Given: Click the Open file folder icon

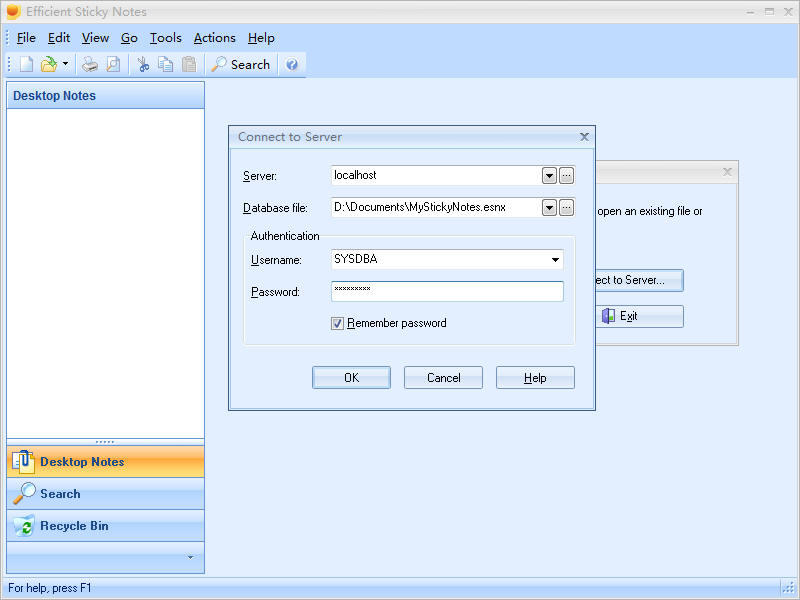Looking at the screenshot, I should pyautogui.click(x=49, y=65).
